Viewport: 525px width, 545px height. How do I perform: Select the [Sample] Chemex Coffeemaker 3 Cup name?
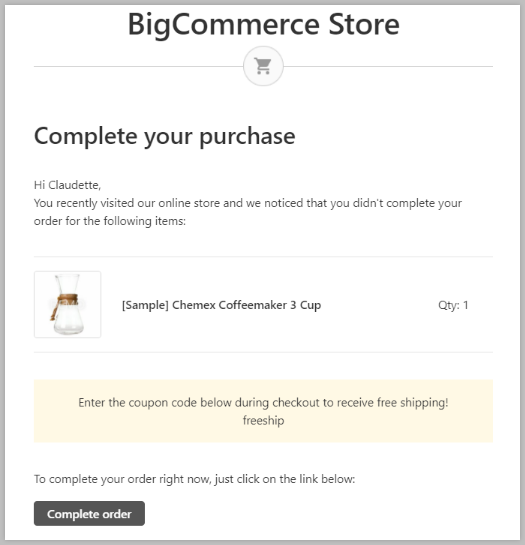[221, 305]
